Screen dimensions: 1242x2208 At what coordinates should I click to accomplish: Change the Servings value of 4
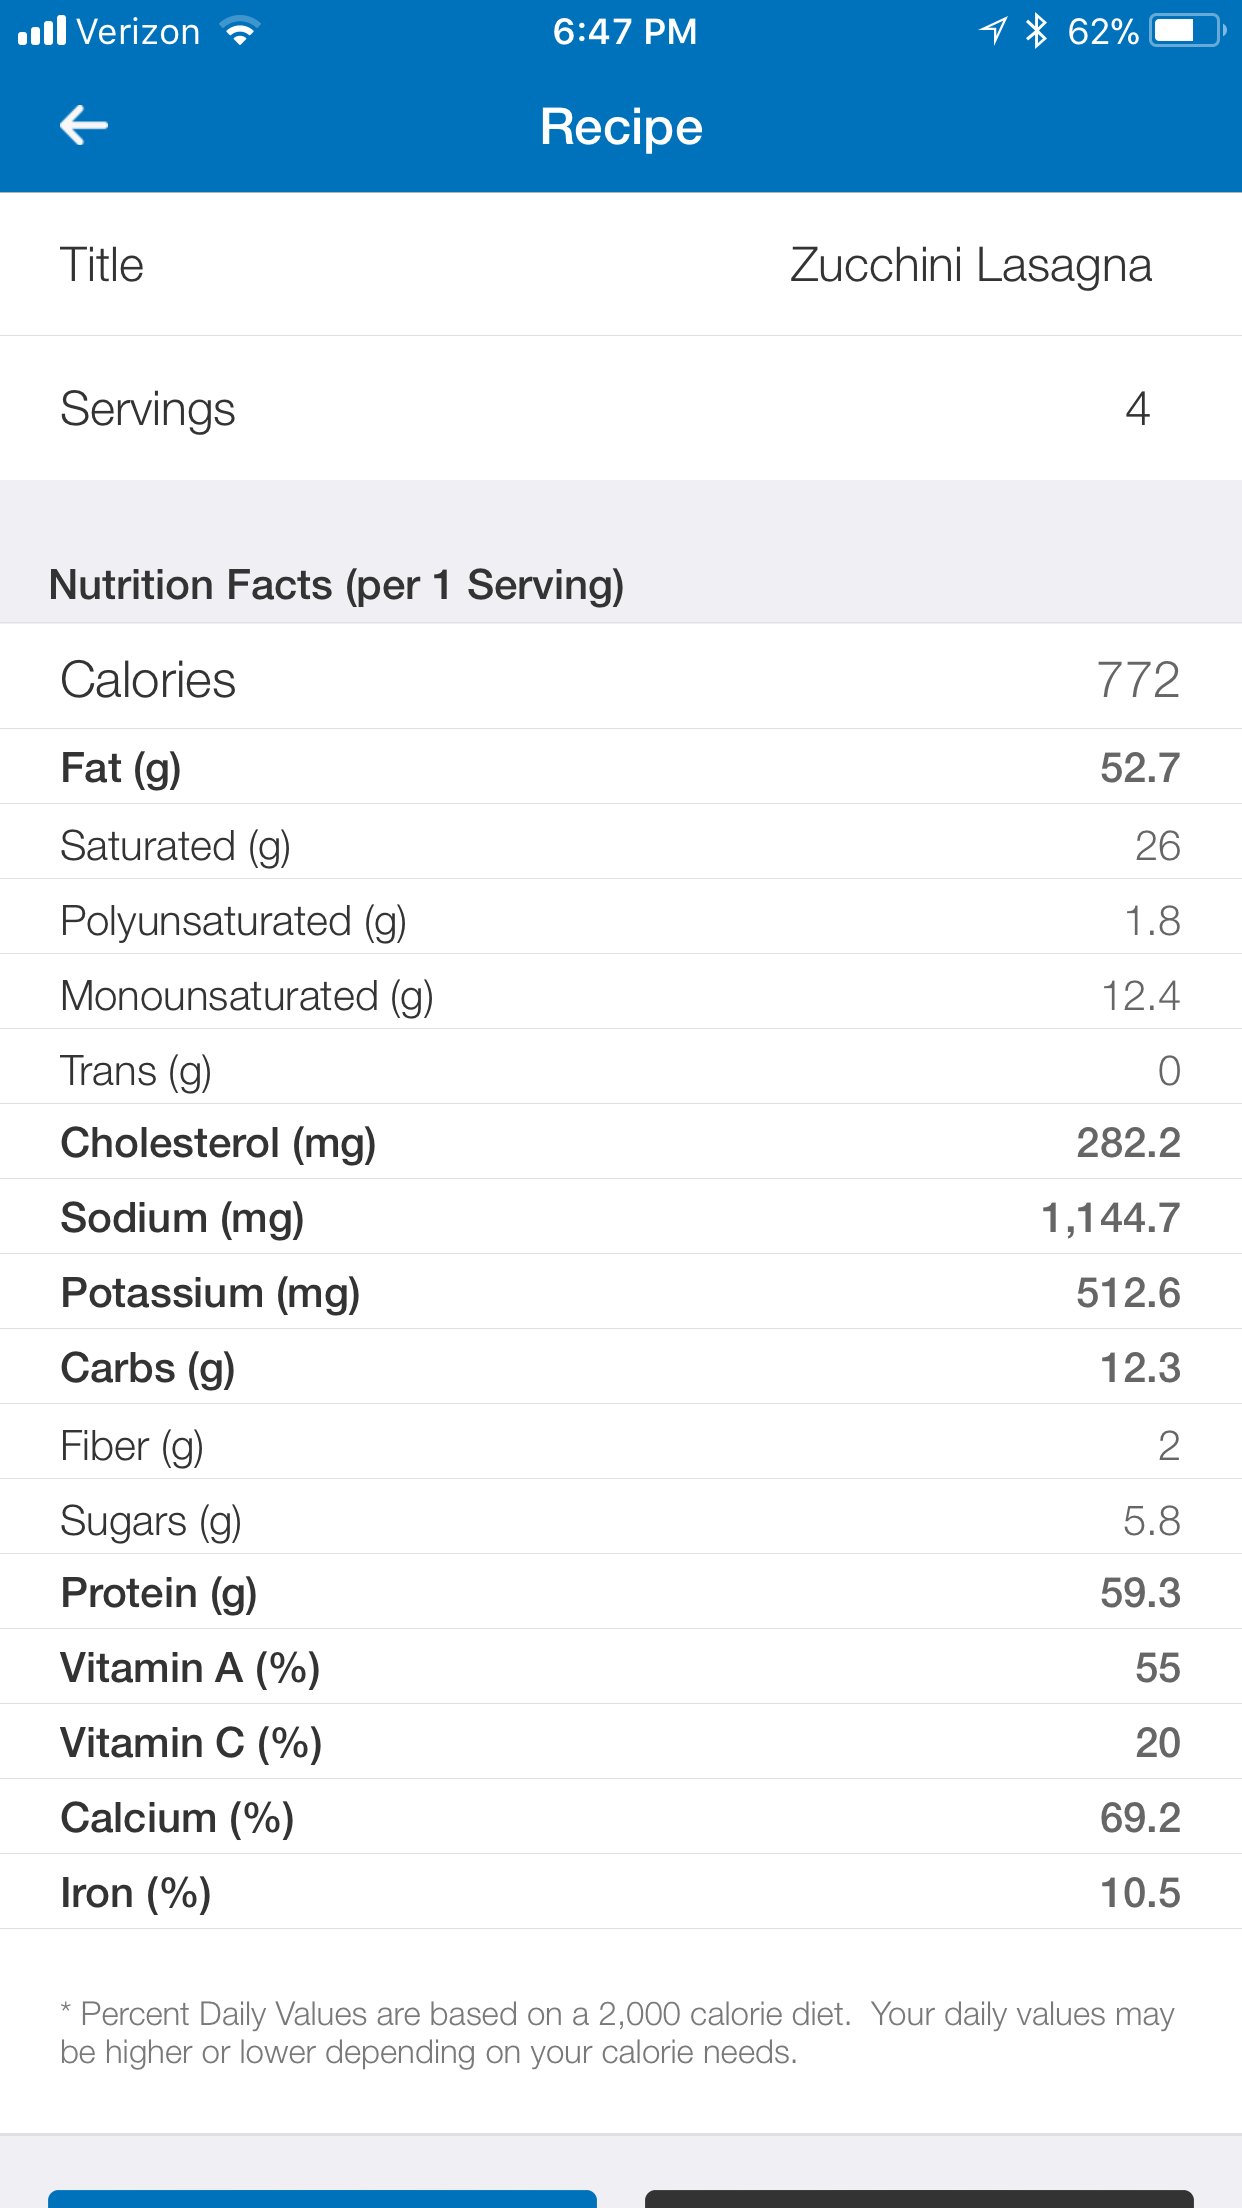tap(1137, 409)
